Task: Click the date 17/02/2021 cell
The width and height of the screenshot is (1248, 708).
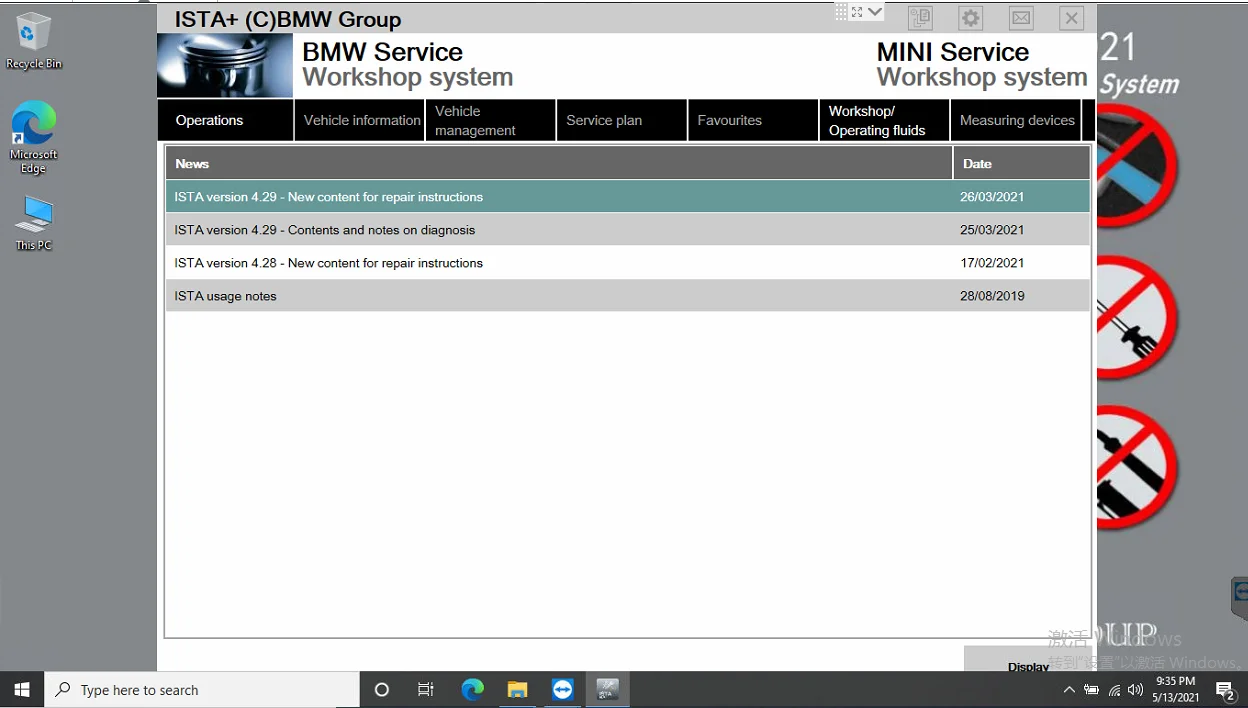Action: pyautogui.click(x=992, y=263)
